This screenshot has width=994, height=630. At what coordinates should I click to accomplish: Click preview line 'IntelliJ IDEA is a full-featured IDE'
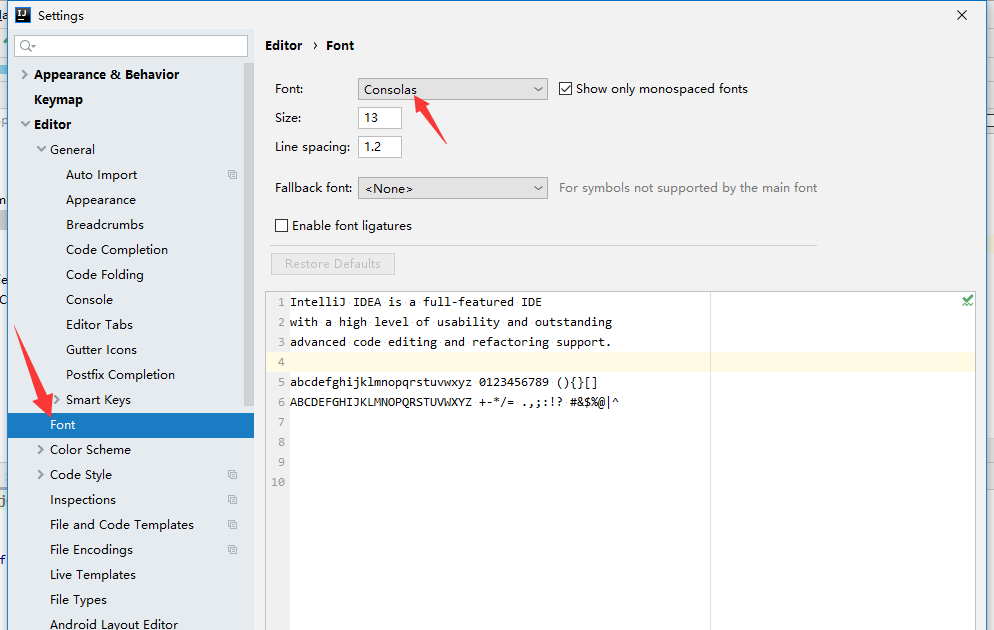pyautogui.click(x=416, y=302)
